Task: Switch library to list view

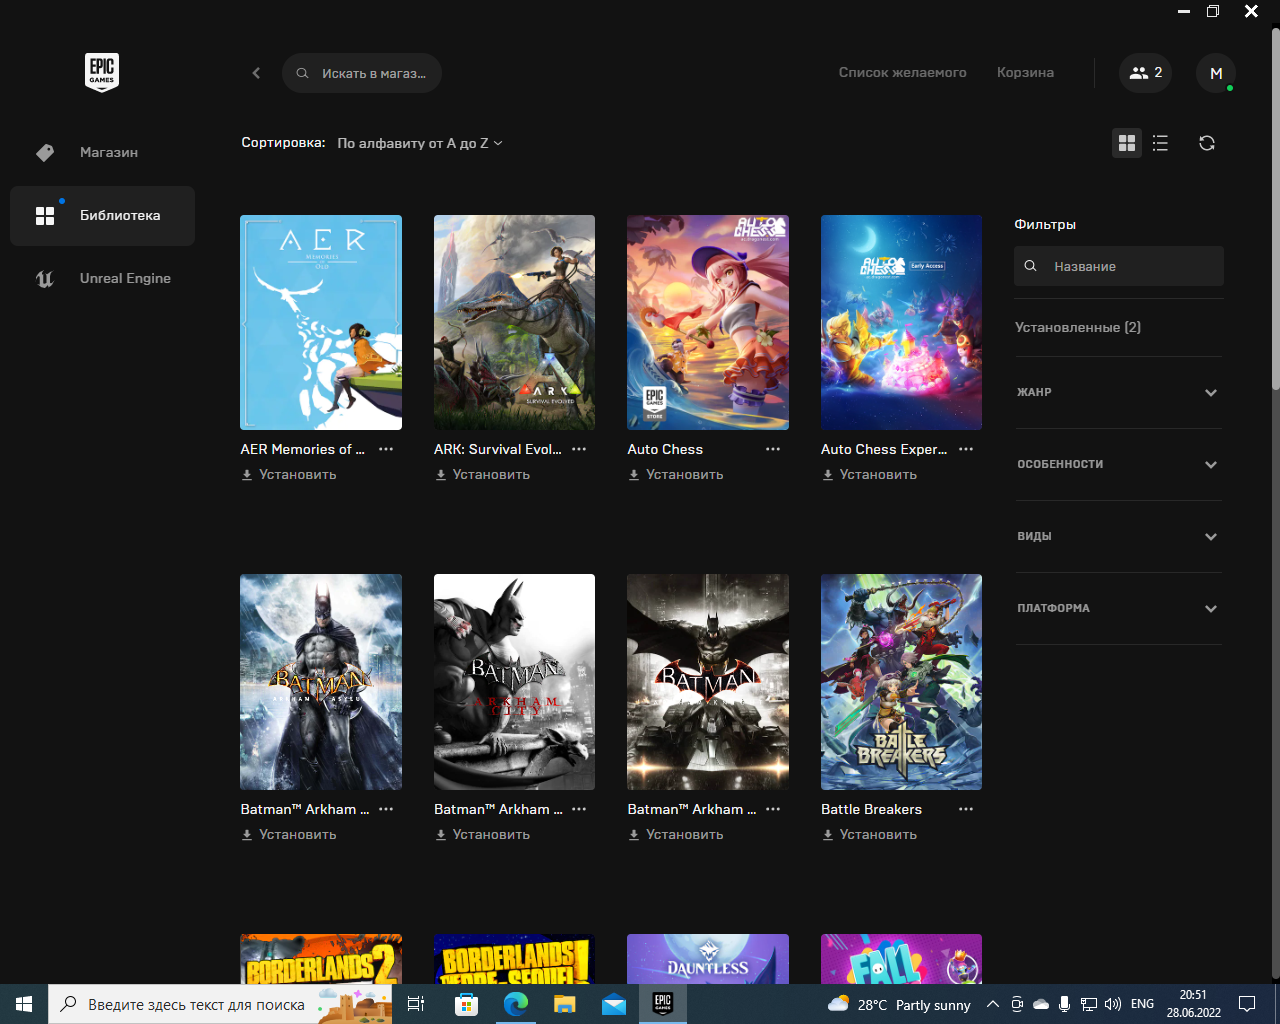Action: [1160, 143]
